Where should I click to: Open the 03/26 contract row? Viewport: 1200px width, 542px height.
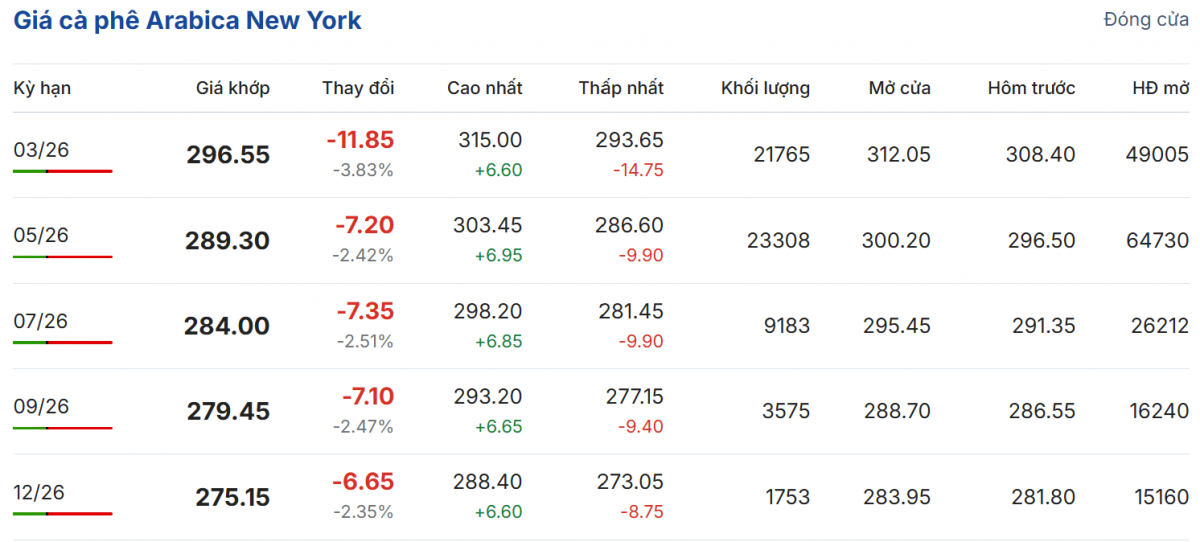click(41, 150)
